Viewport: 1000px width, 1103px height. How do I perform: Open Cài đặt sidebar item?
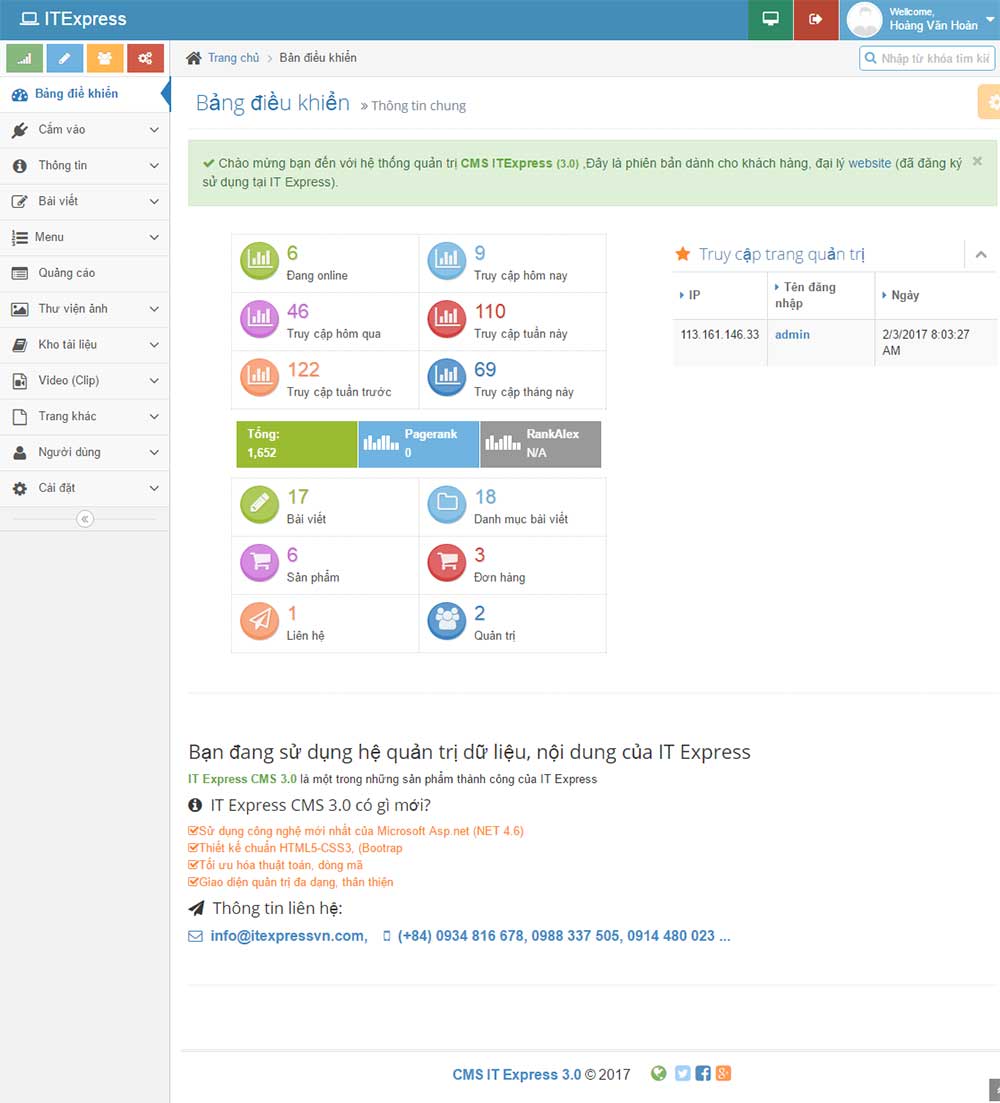[x=84, y=488]
